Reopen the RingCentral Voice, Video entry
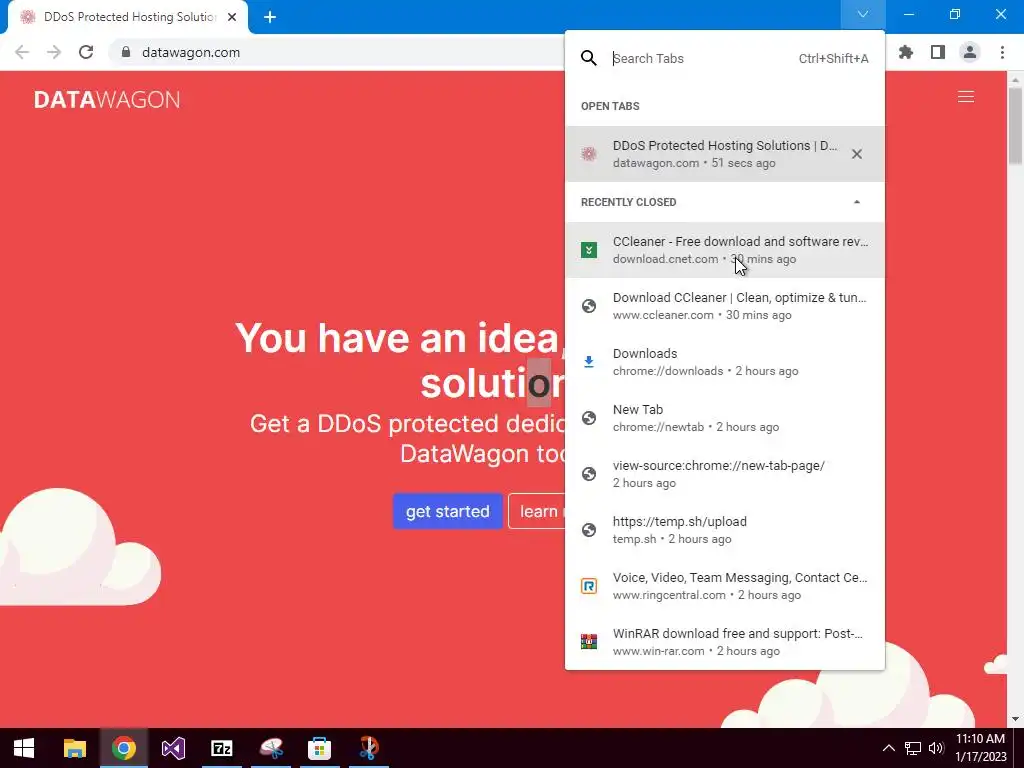This screenshot has height=768, width=1024. [x=724, y=586]
